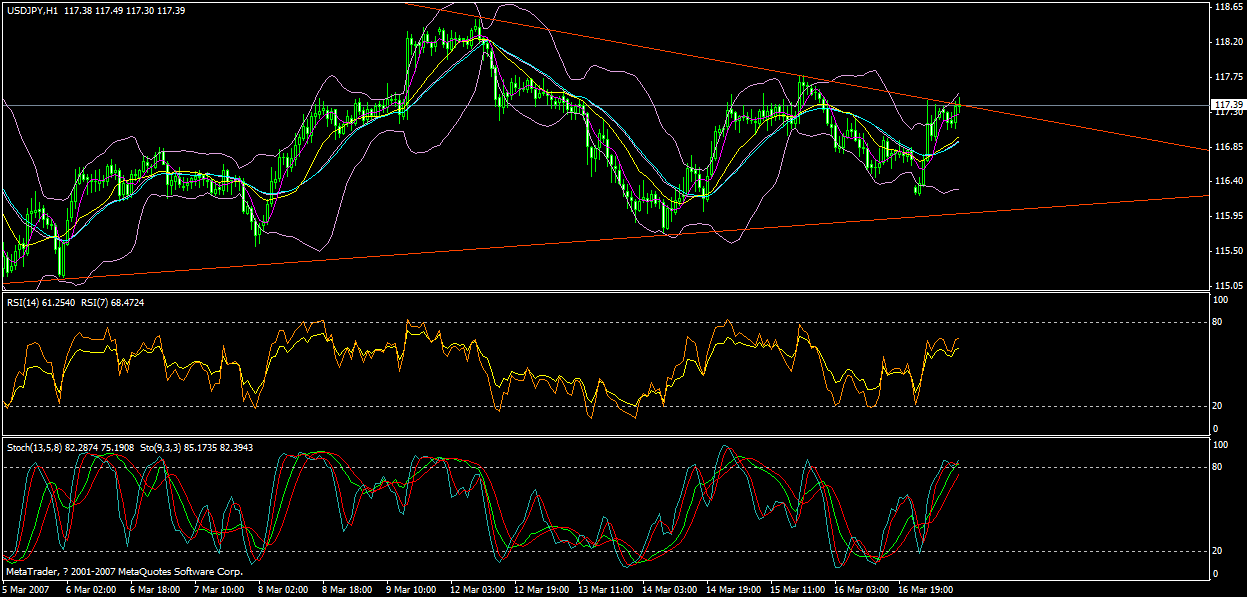Click the 118.20 price axis label

click(1228, 42)
